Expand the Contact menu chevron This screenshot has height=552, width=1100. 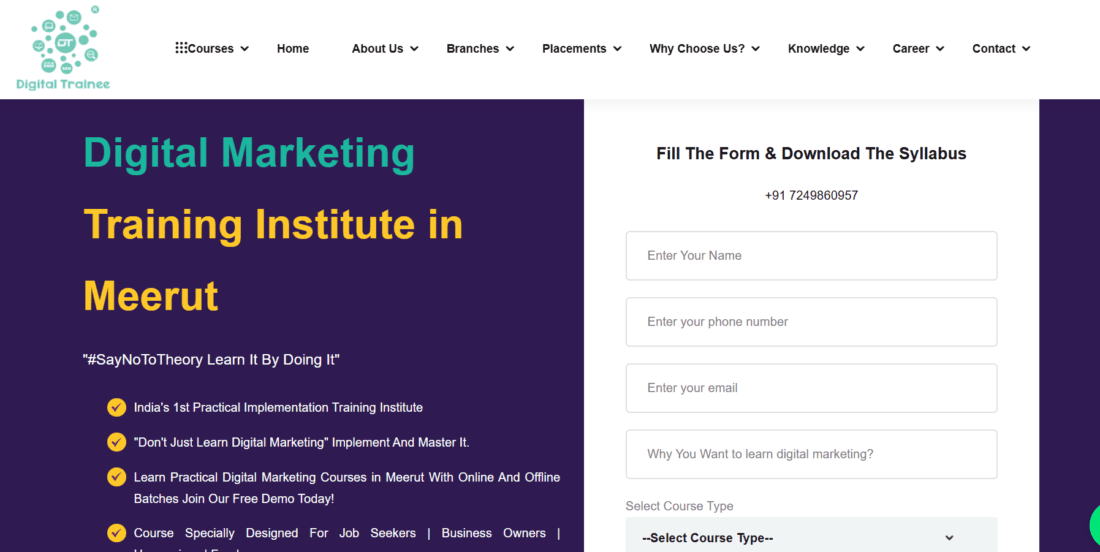[1026, 49]
